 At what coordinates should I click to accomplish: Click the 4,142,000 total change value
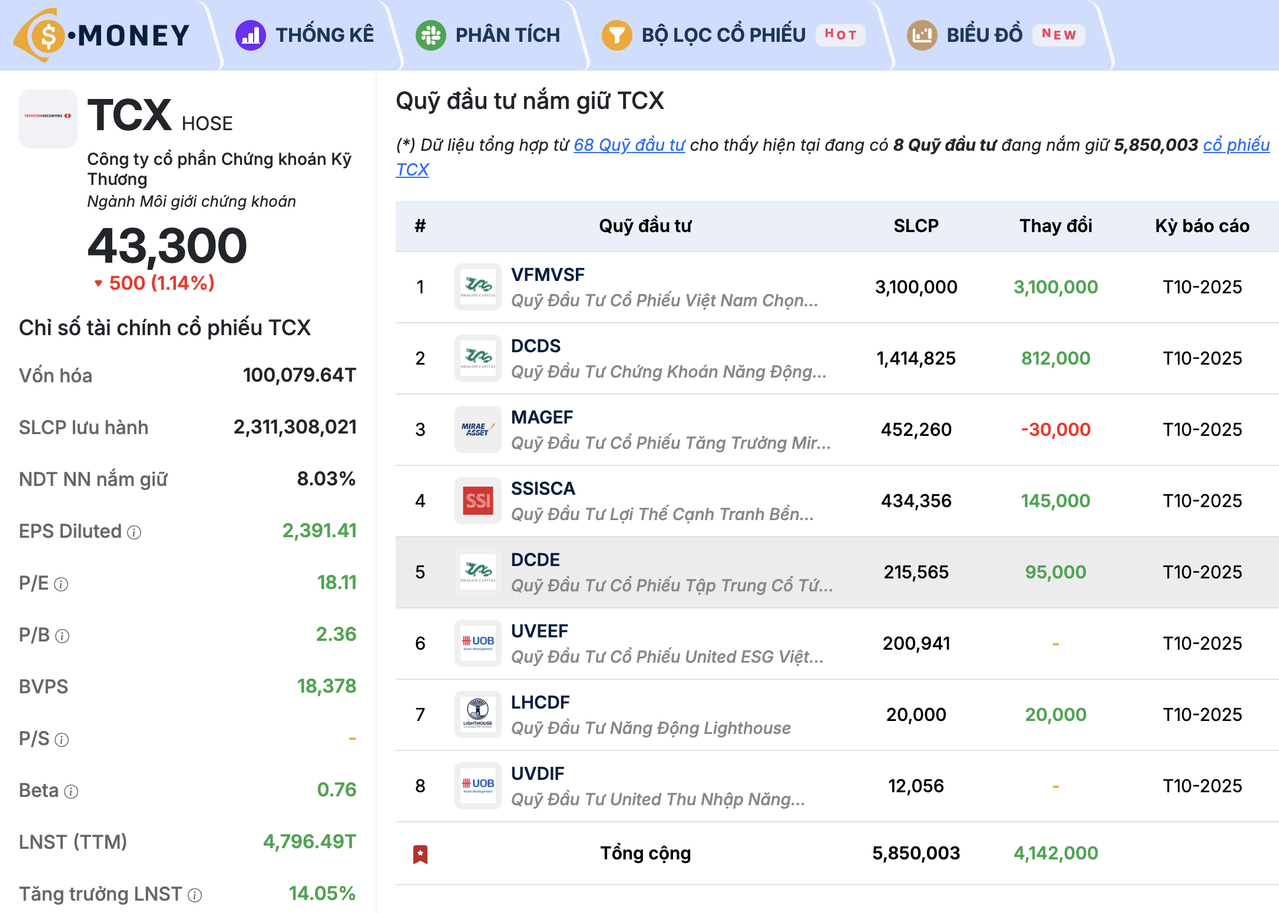1056,853
